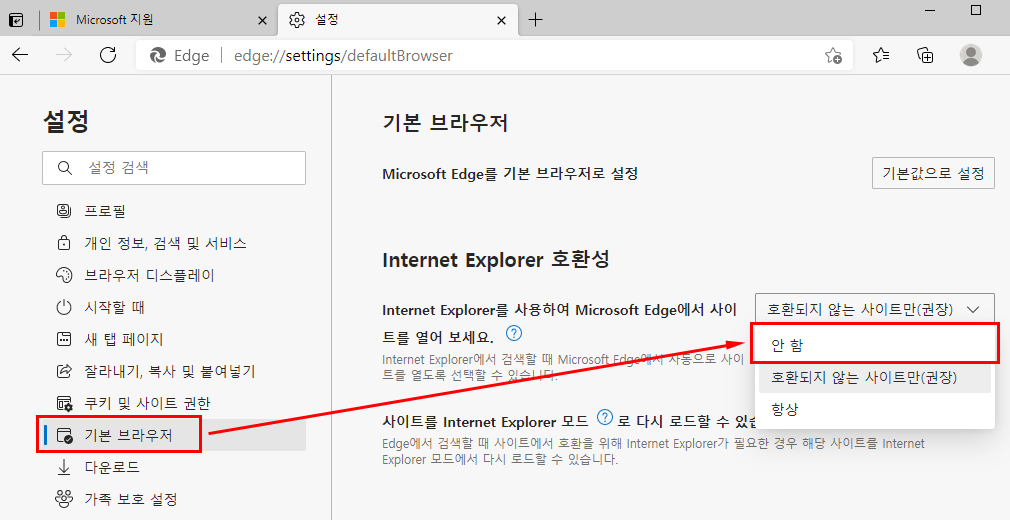Click the palette icon for display
Screen dimensions: 1010x521
click(x=64, y=276)
